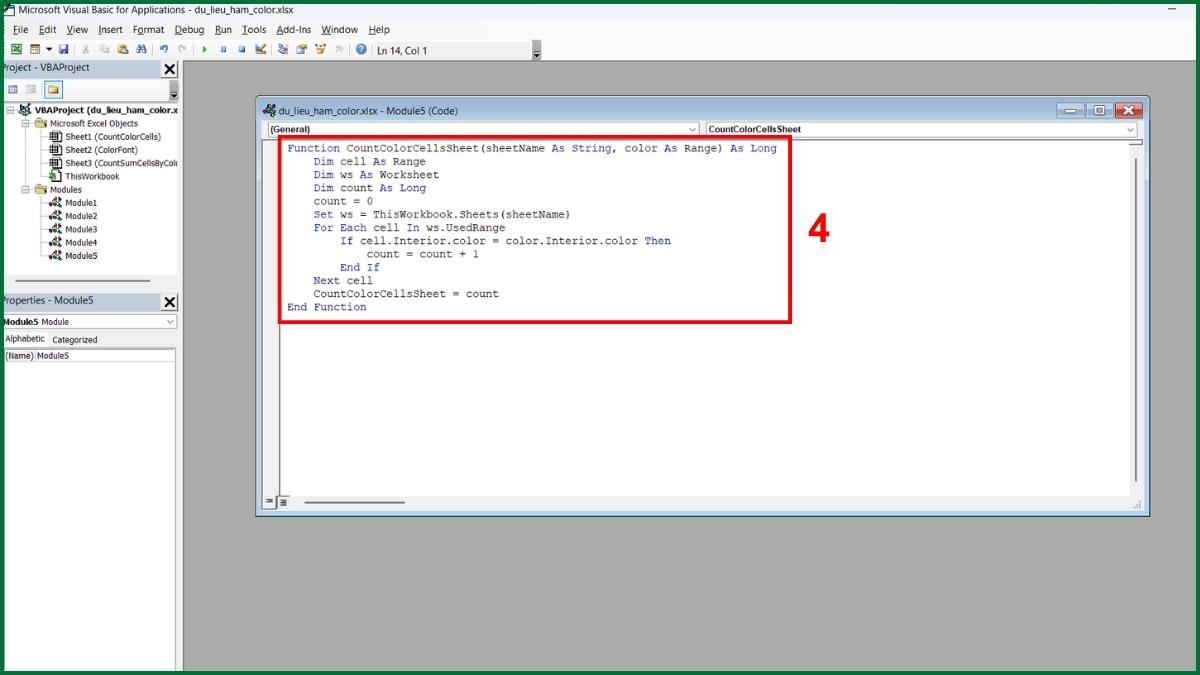
Task: Open the Project Explorer toolbar icon
Action: click(x=283, y=49)
